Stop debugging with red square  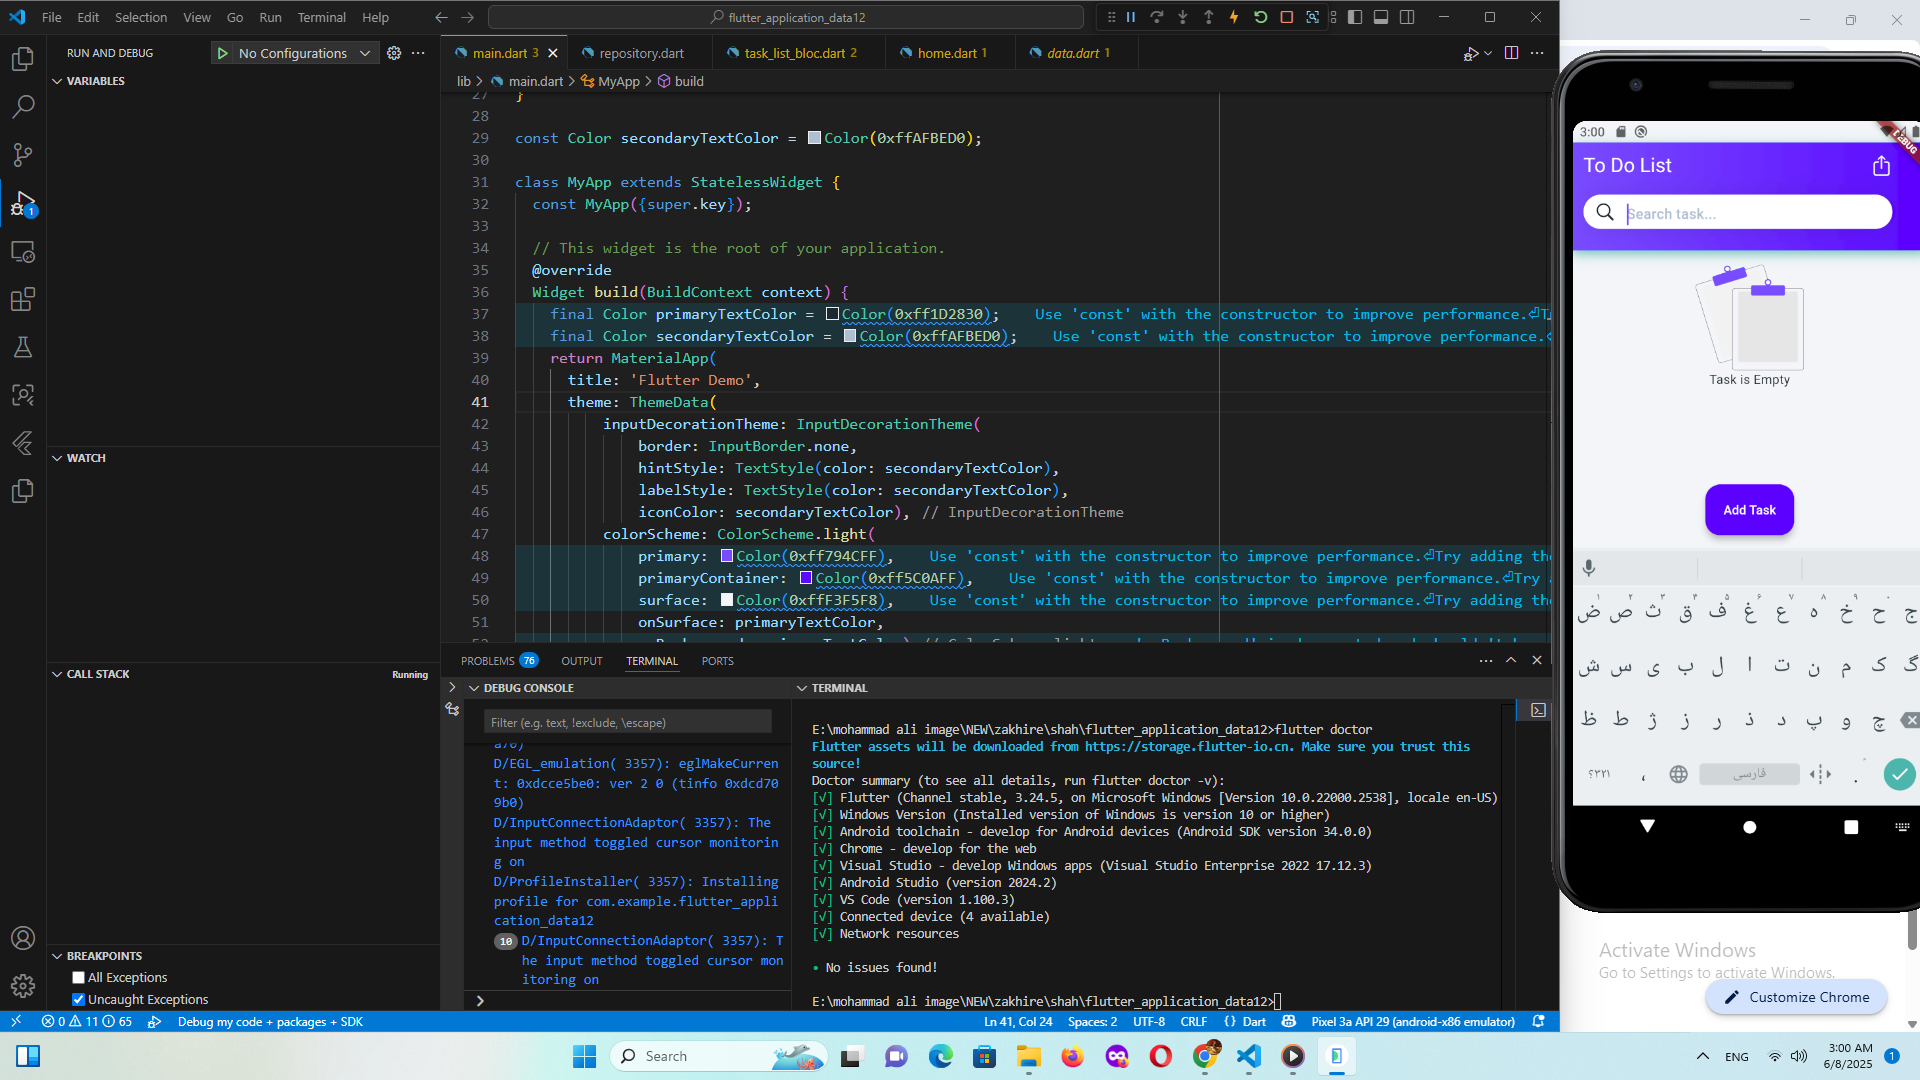1287,17
